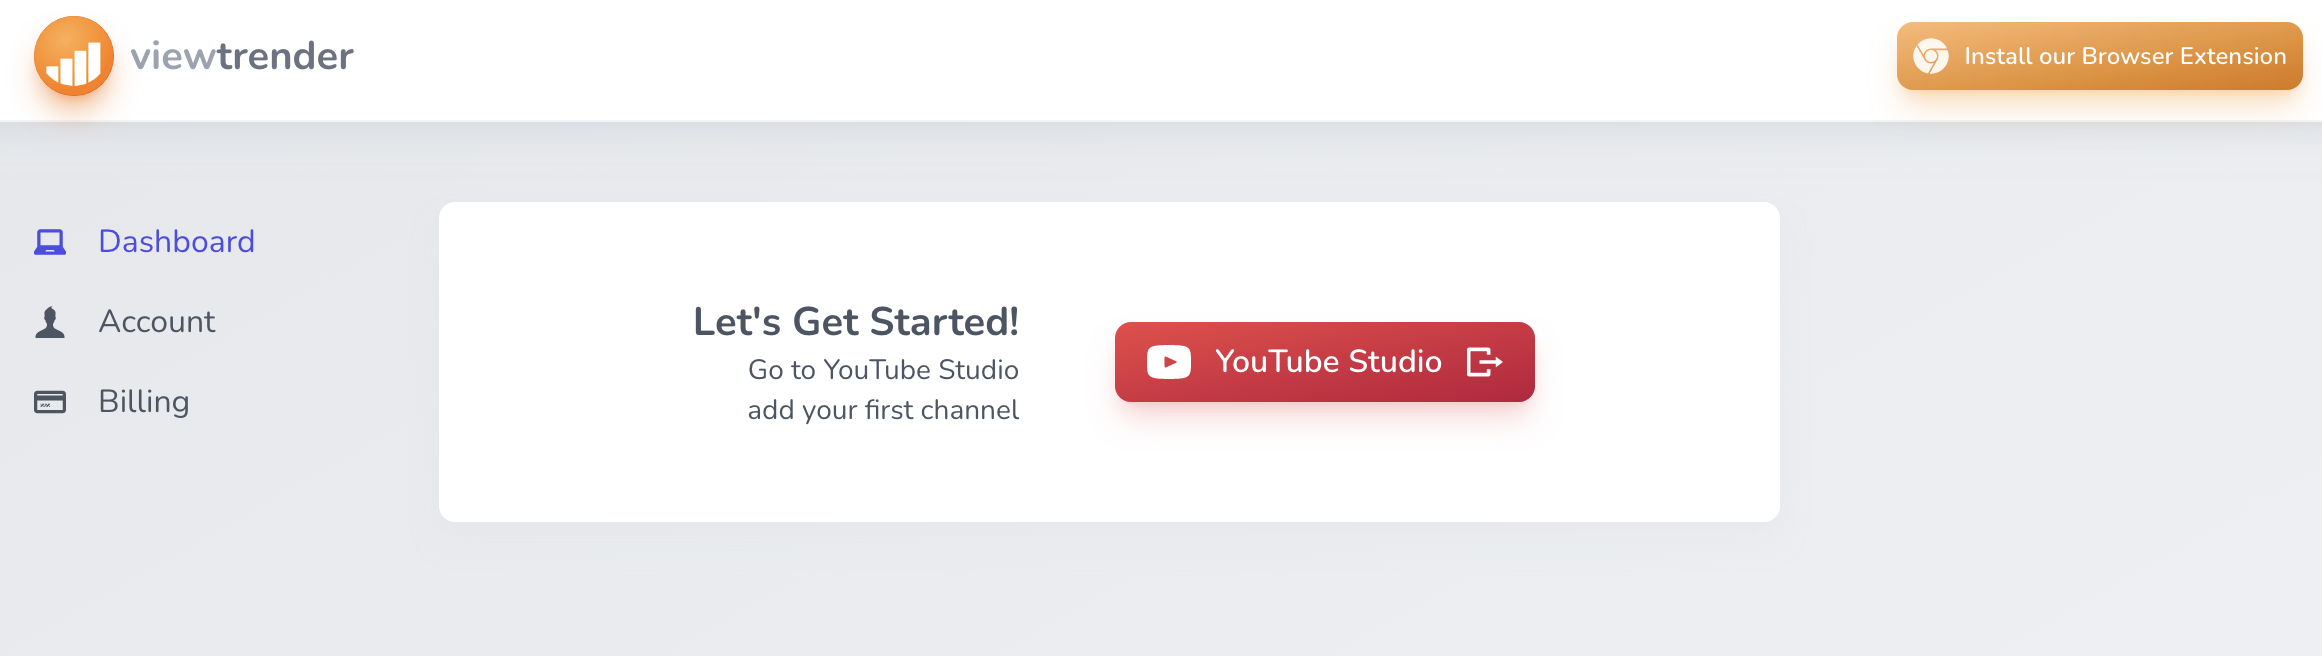This screenshot has height=656, width=2322.
Task: Click the Let's Get Started heading
Action: [x=856, y=322]
